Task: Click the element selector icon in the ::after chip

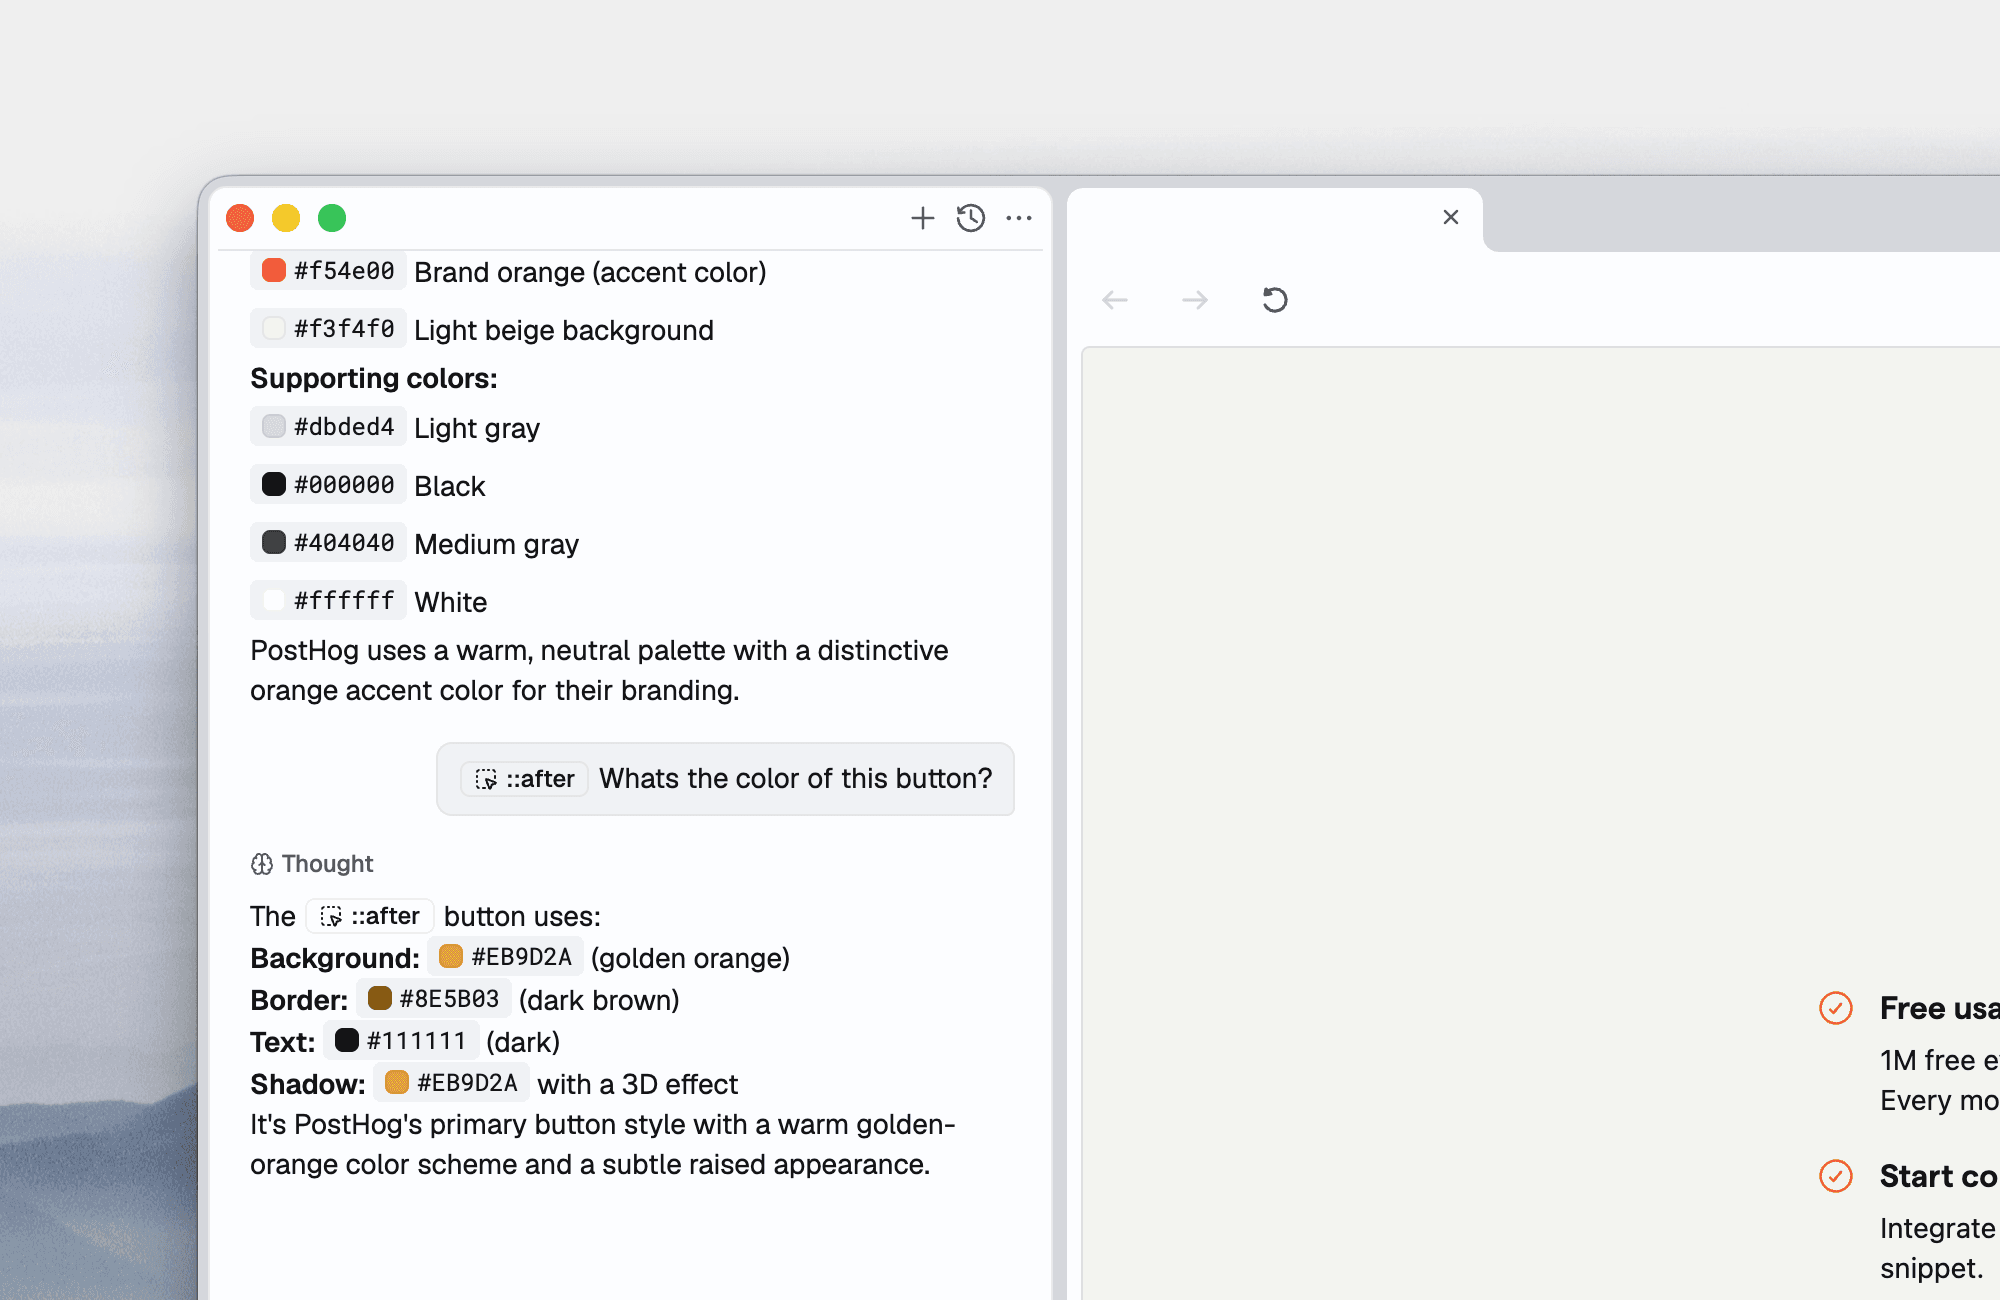Action: coord(485,779)
